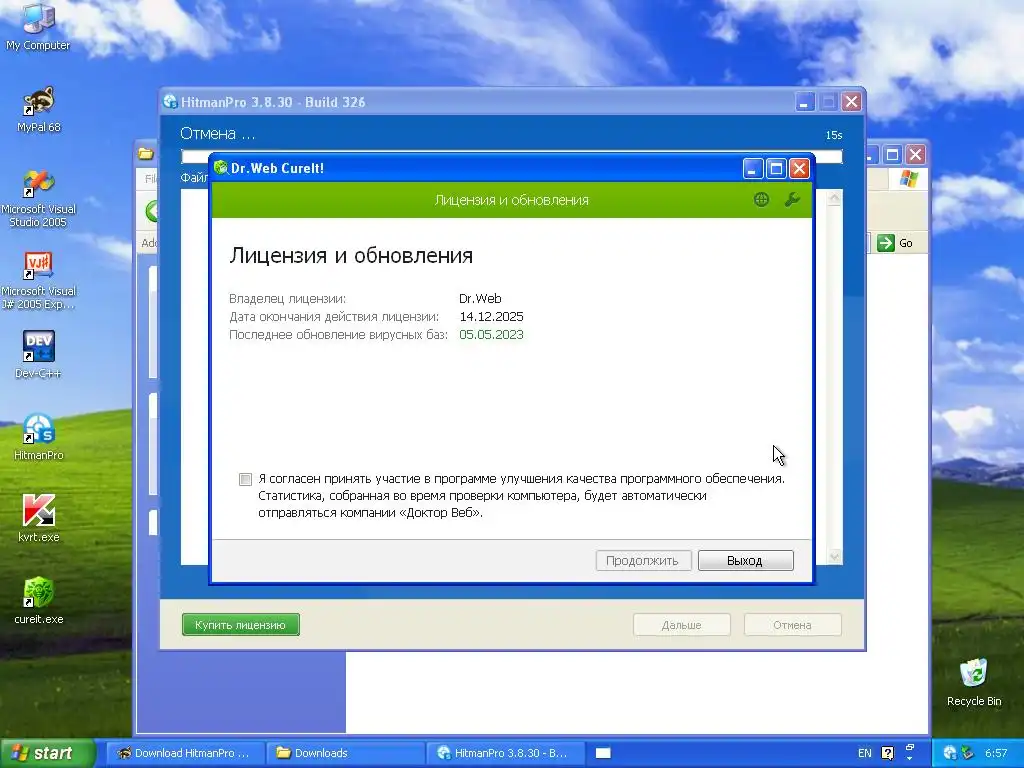This screenshot has height=768, width=1024.
Task: Click the Dr.Web CureIt! title bar icon
Action: tap(221, 168)
